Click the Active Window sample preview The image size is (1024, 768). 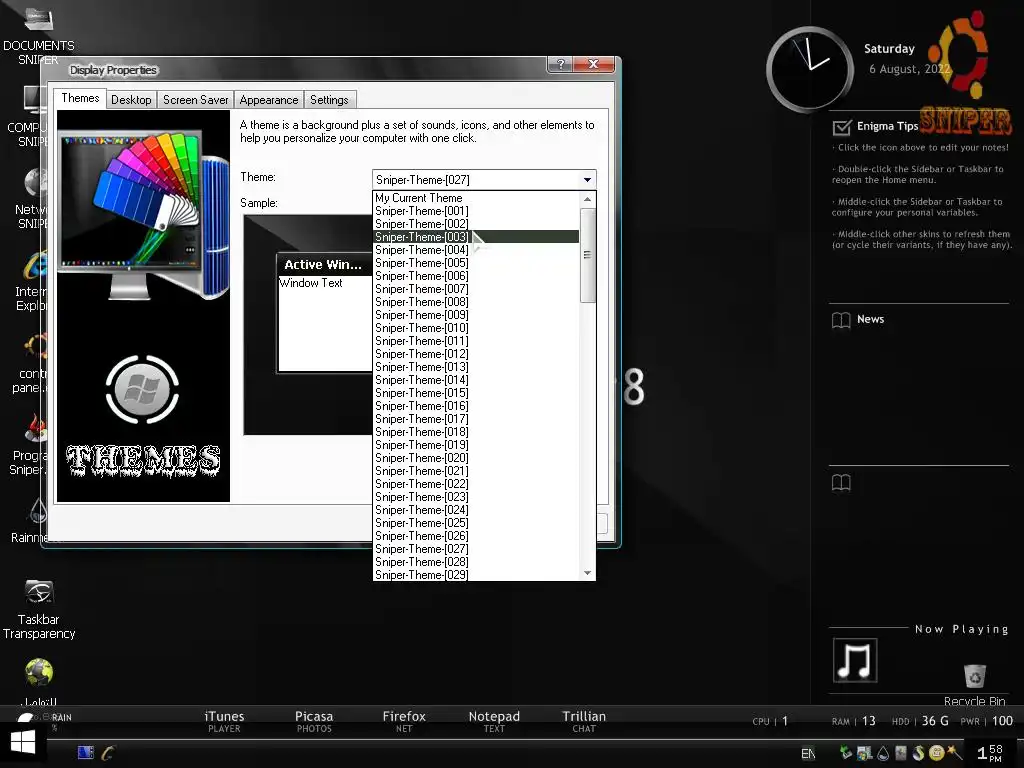point(324,313)
